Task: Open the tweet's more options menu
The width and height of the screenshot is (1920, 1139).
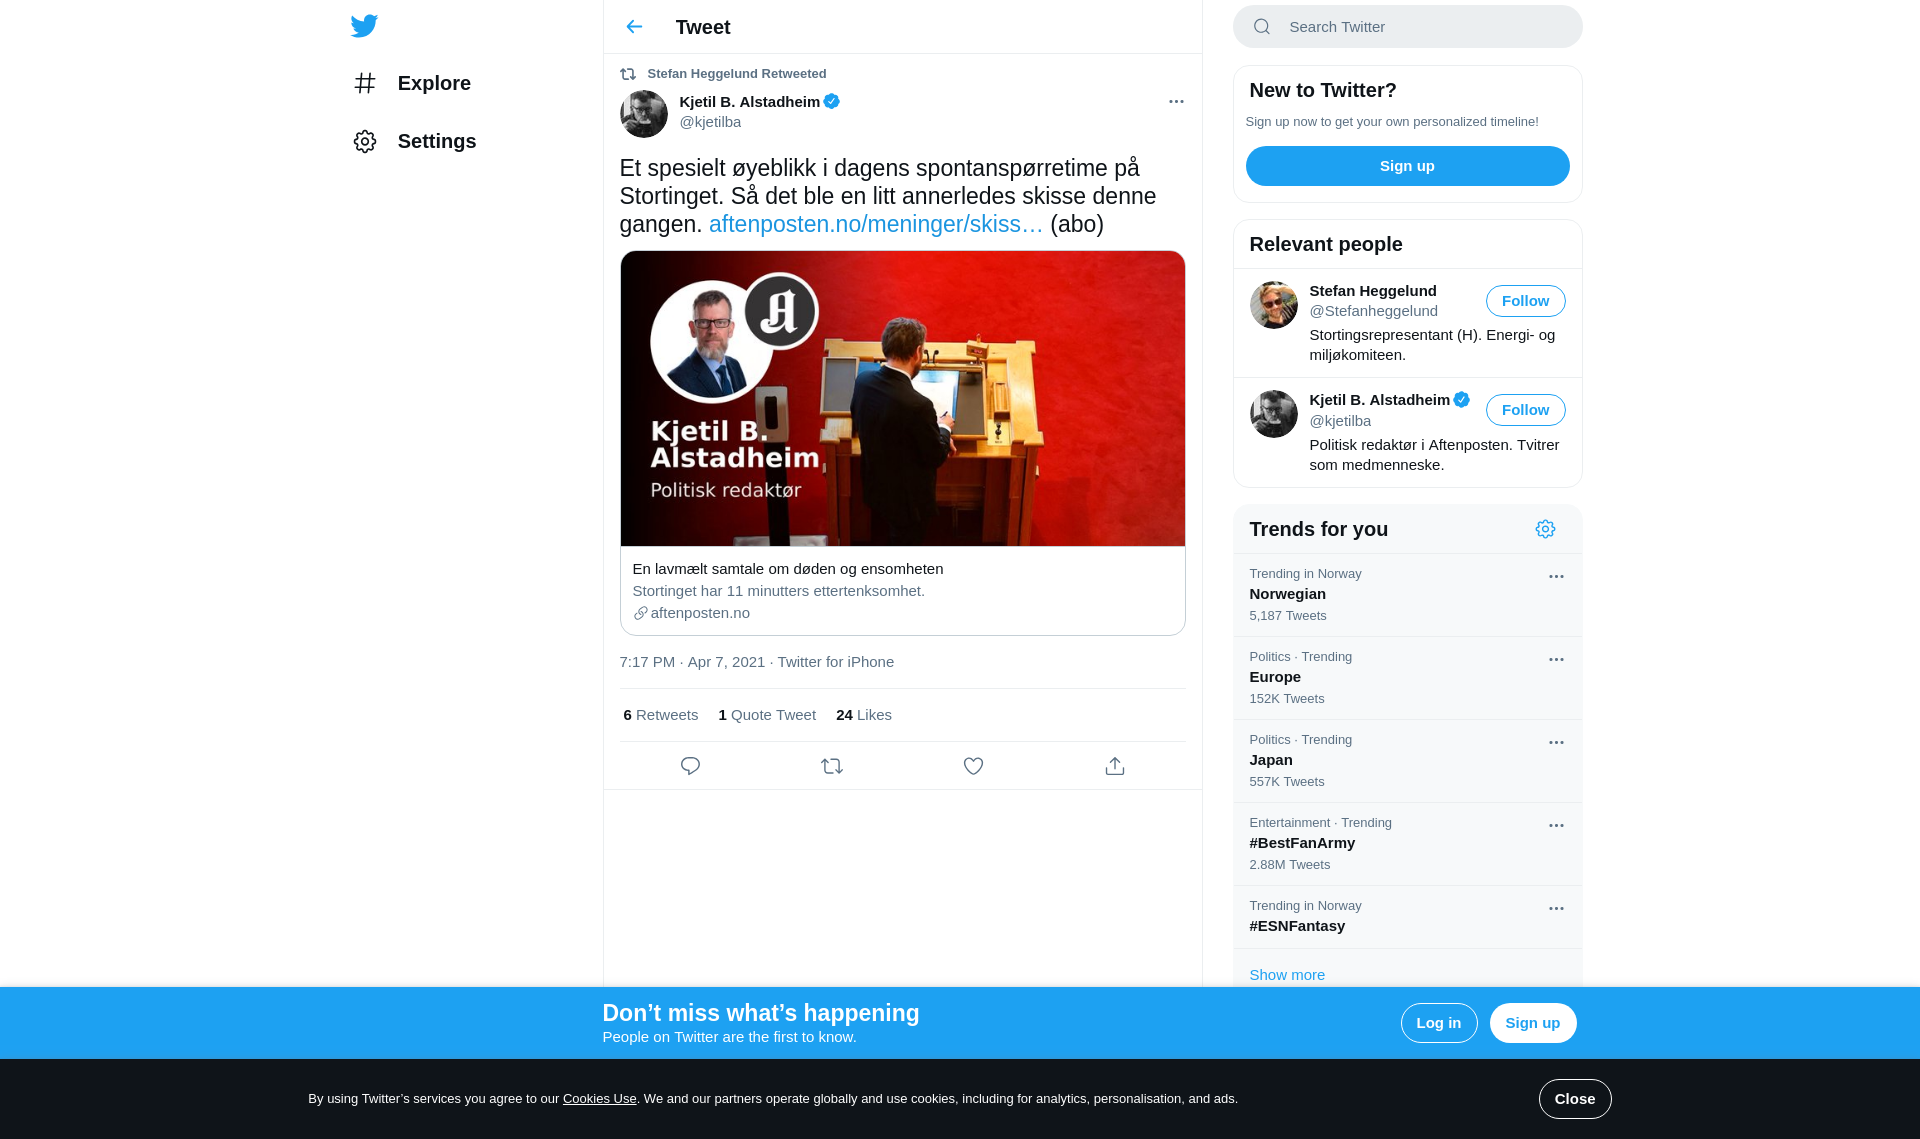Action: [1176, 102]
